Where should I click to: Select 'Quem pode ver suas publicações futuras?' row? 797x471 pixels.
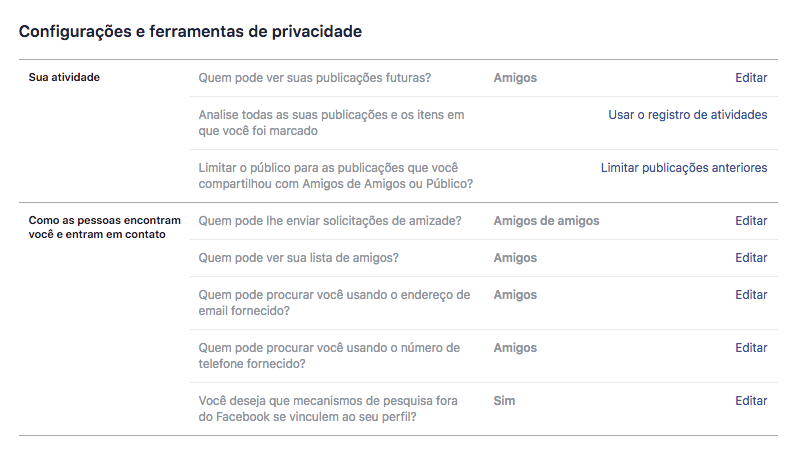coord(483,78)
